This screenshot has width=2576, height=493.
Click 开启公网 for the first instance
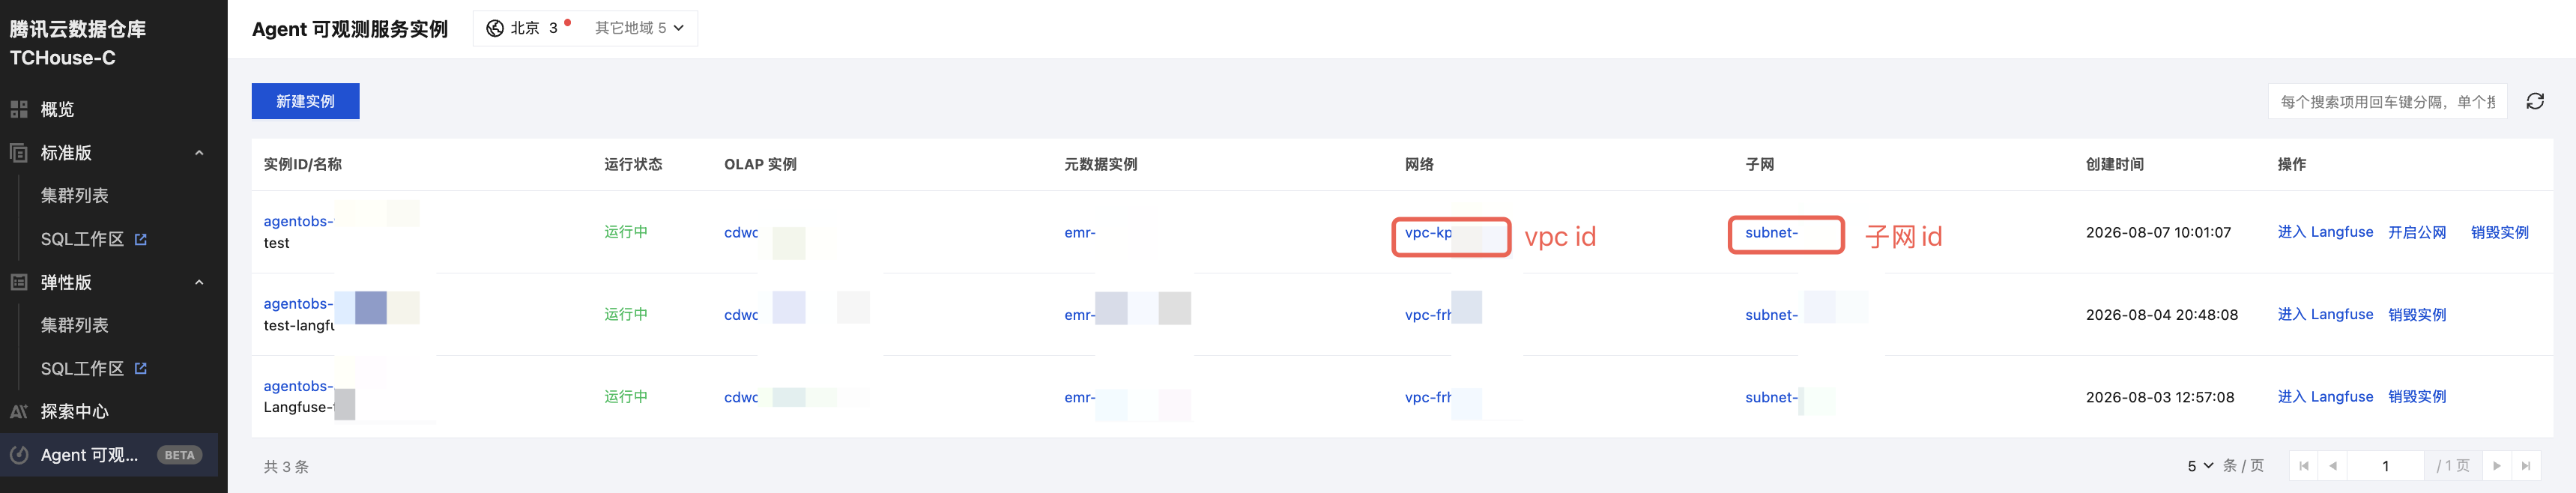click(2416, 232)
